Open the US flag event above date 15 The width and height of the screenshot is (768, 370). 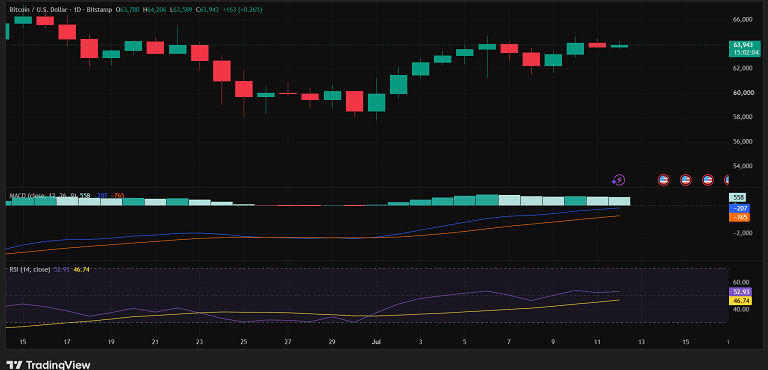click(x=686, y=180)
